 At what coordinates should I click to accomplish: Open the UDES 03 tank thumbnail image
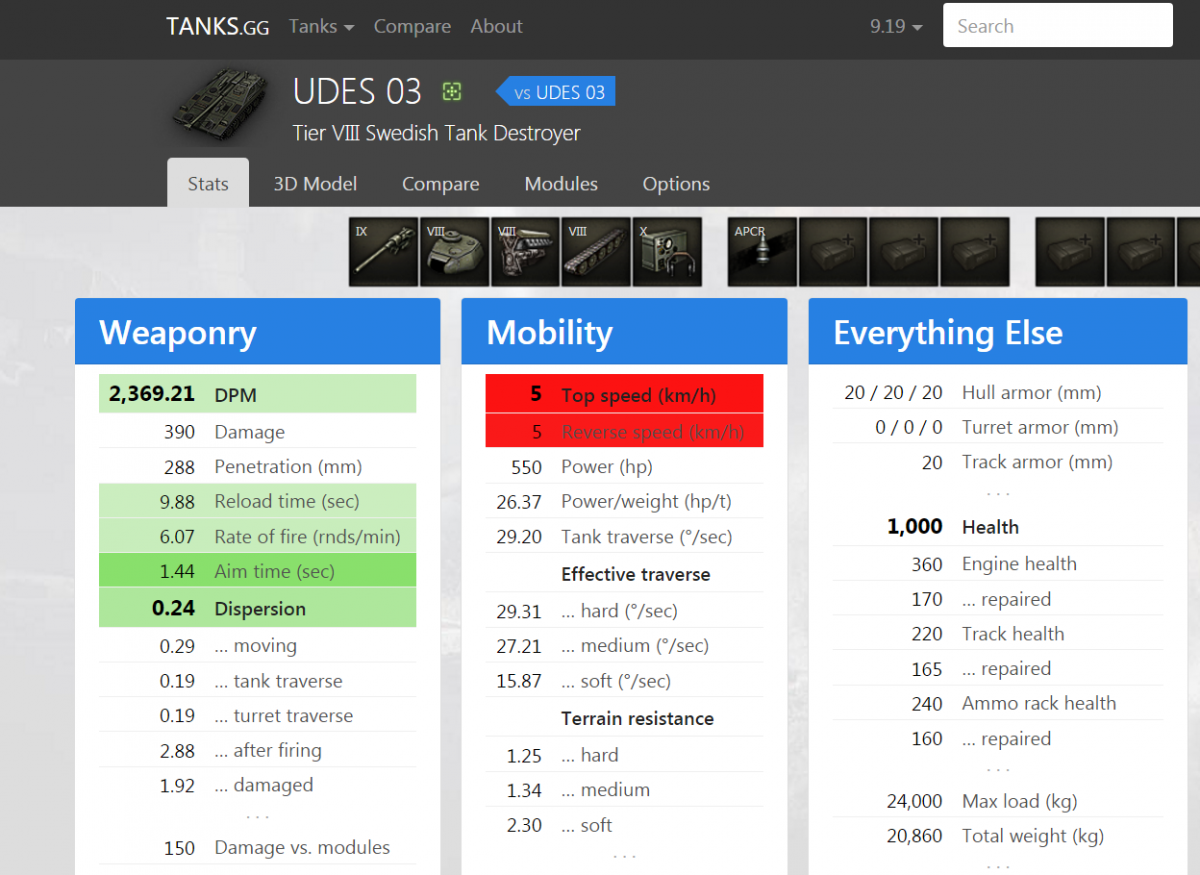click(218, 106)
